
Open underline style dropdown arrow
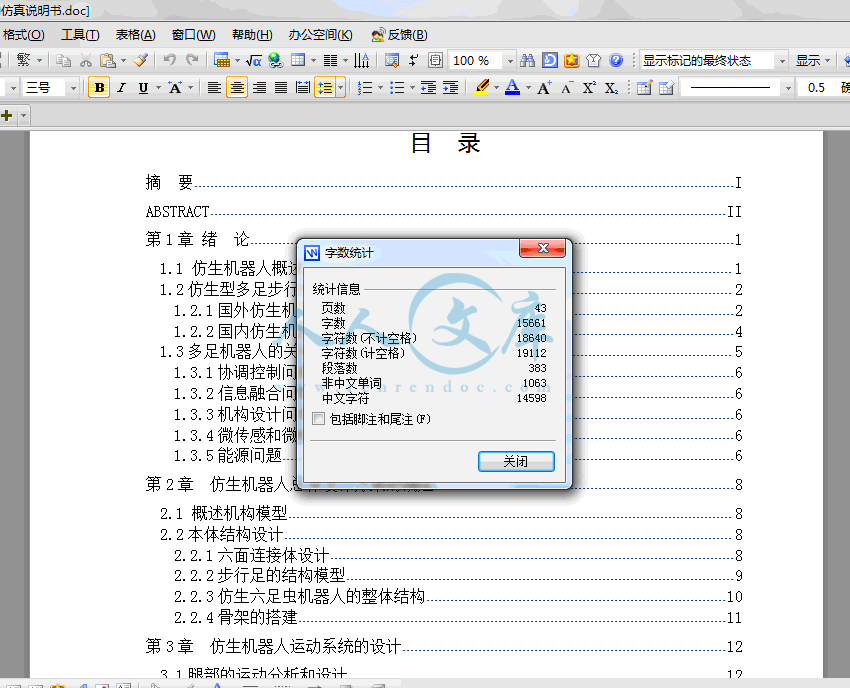(158, 87)
